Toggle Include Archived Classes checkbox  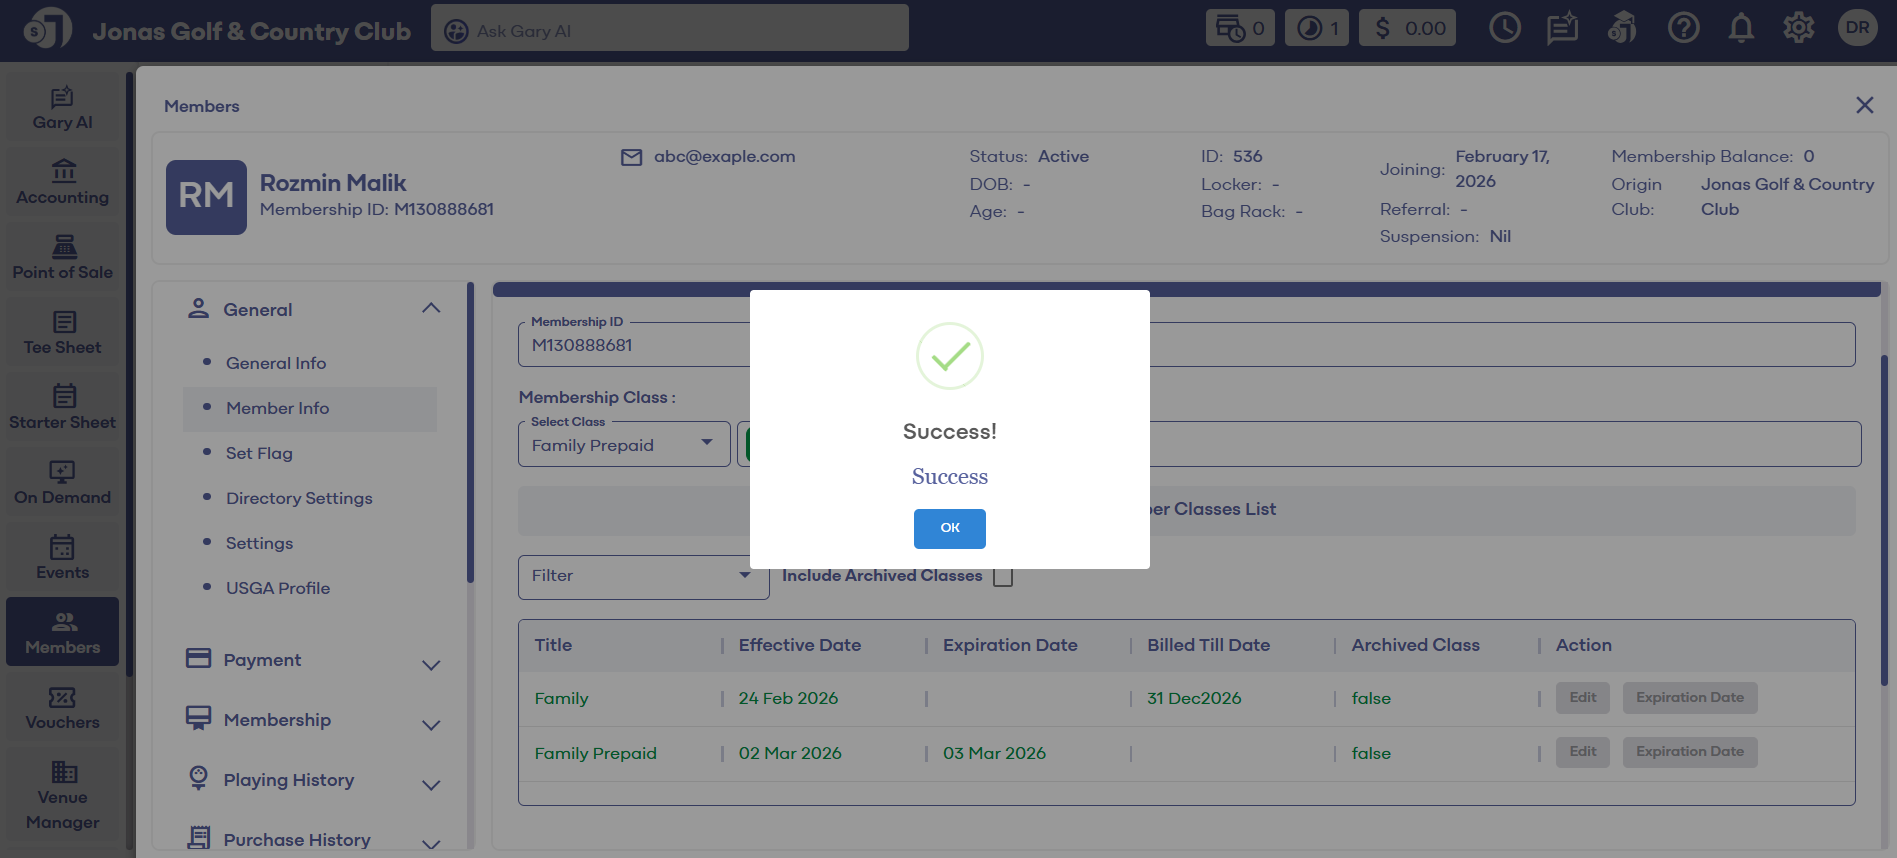coord(1003,577)
